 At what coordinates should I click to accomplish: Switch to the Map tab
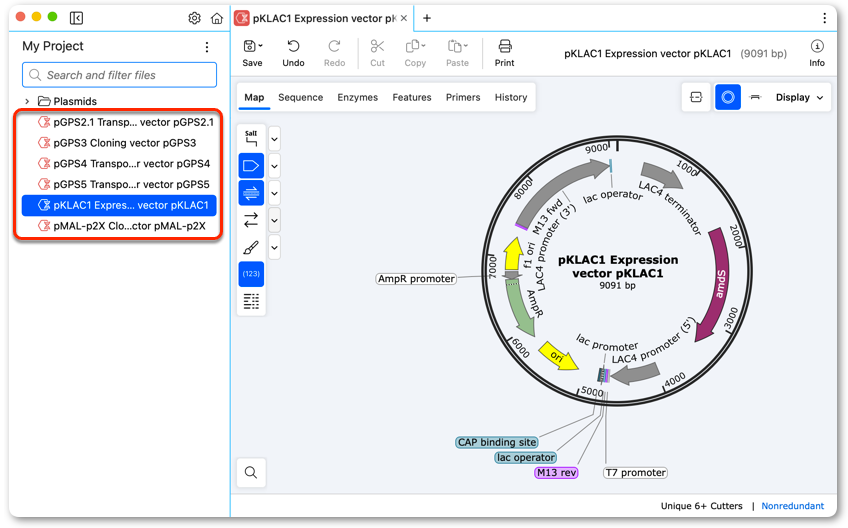[x=254, y=97]
